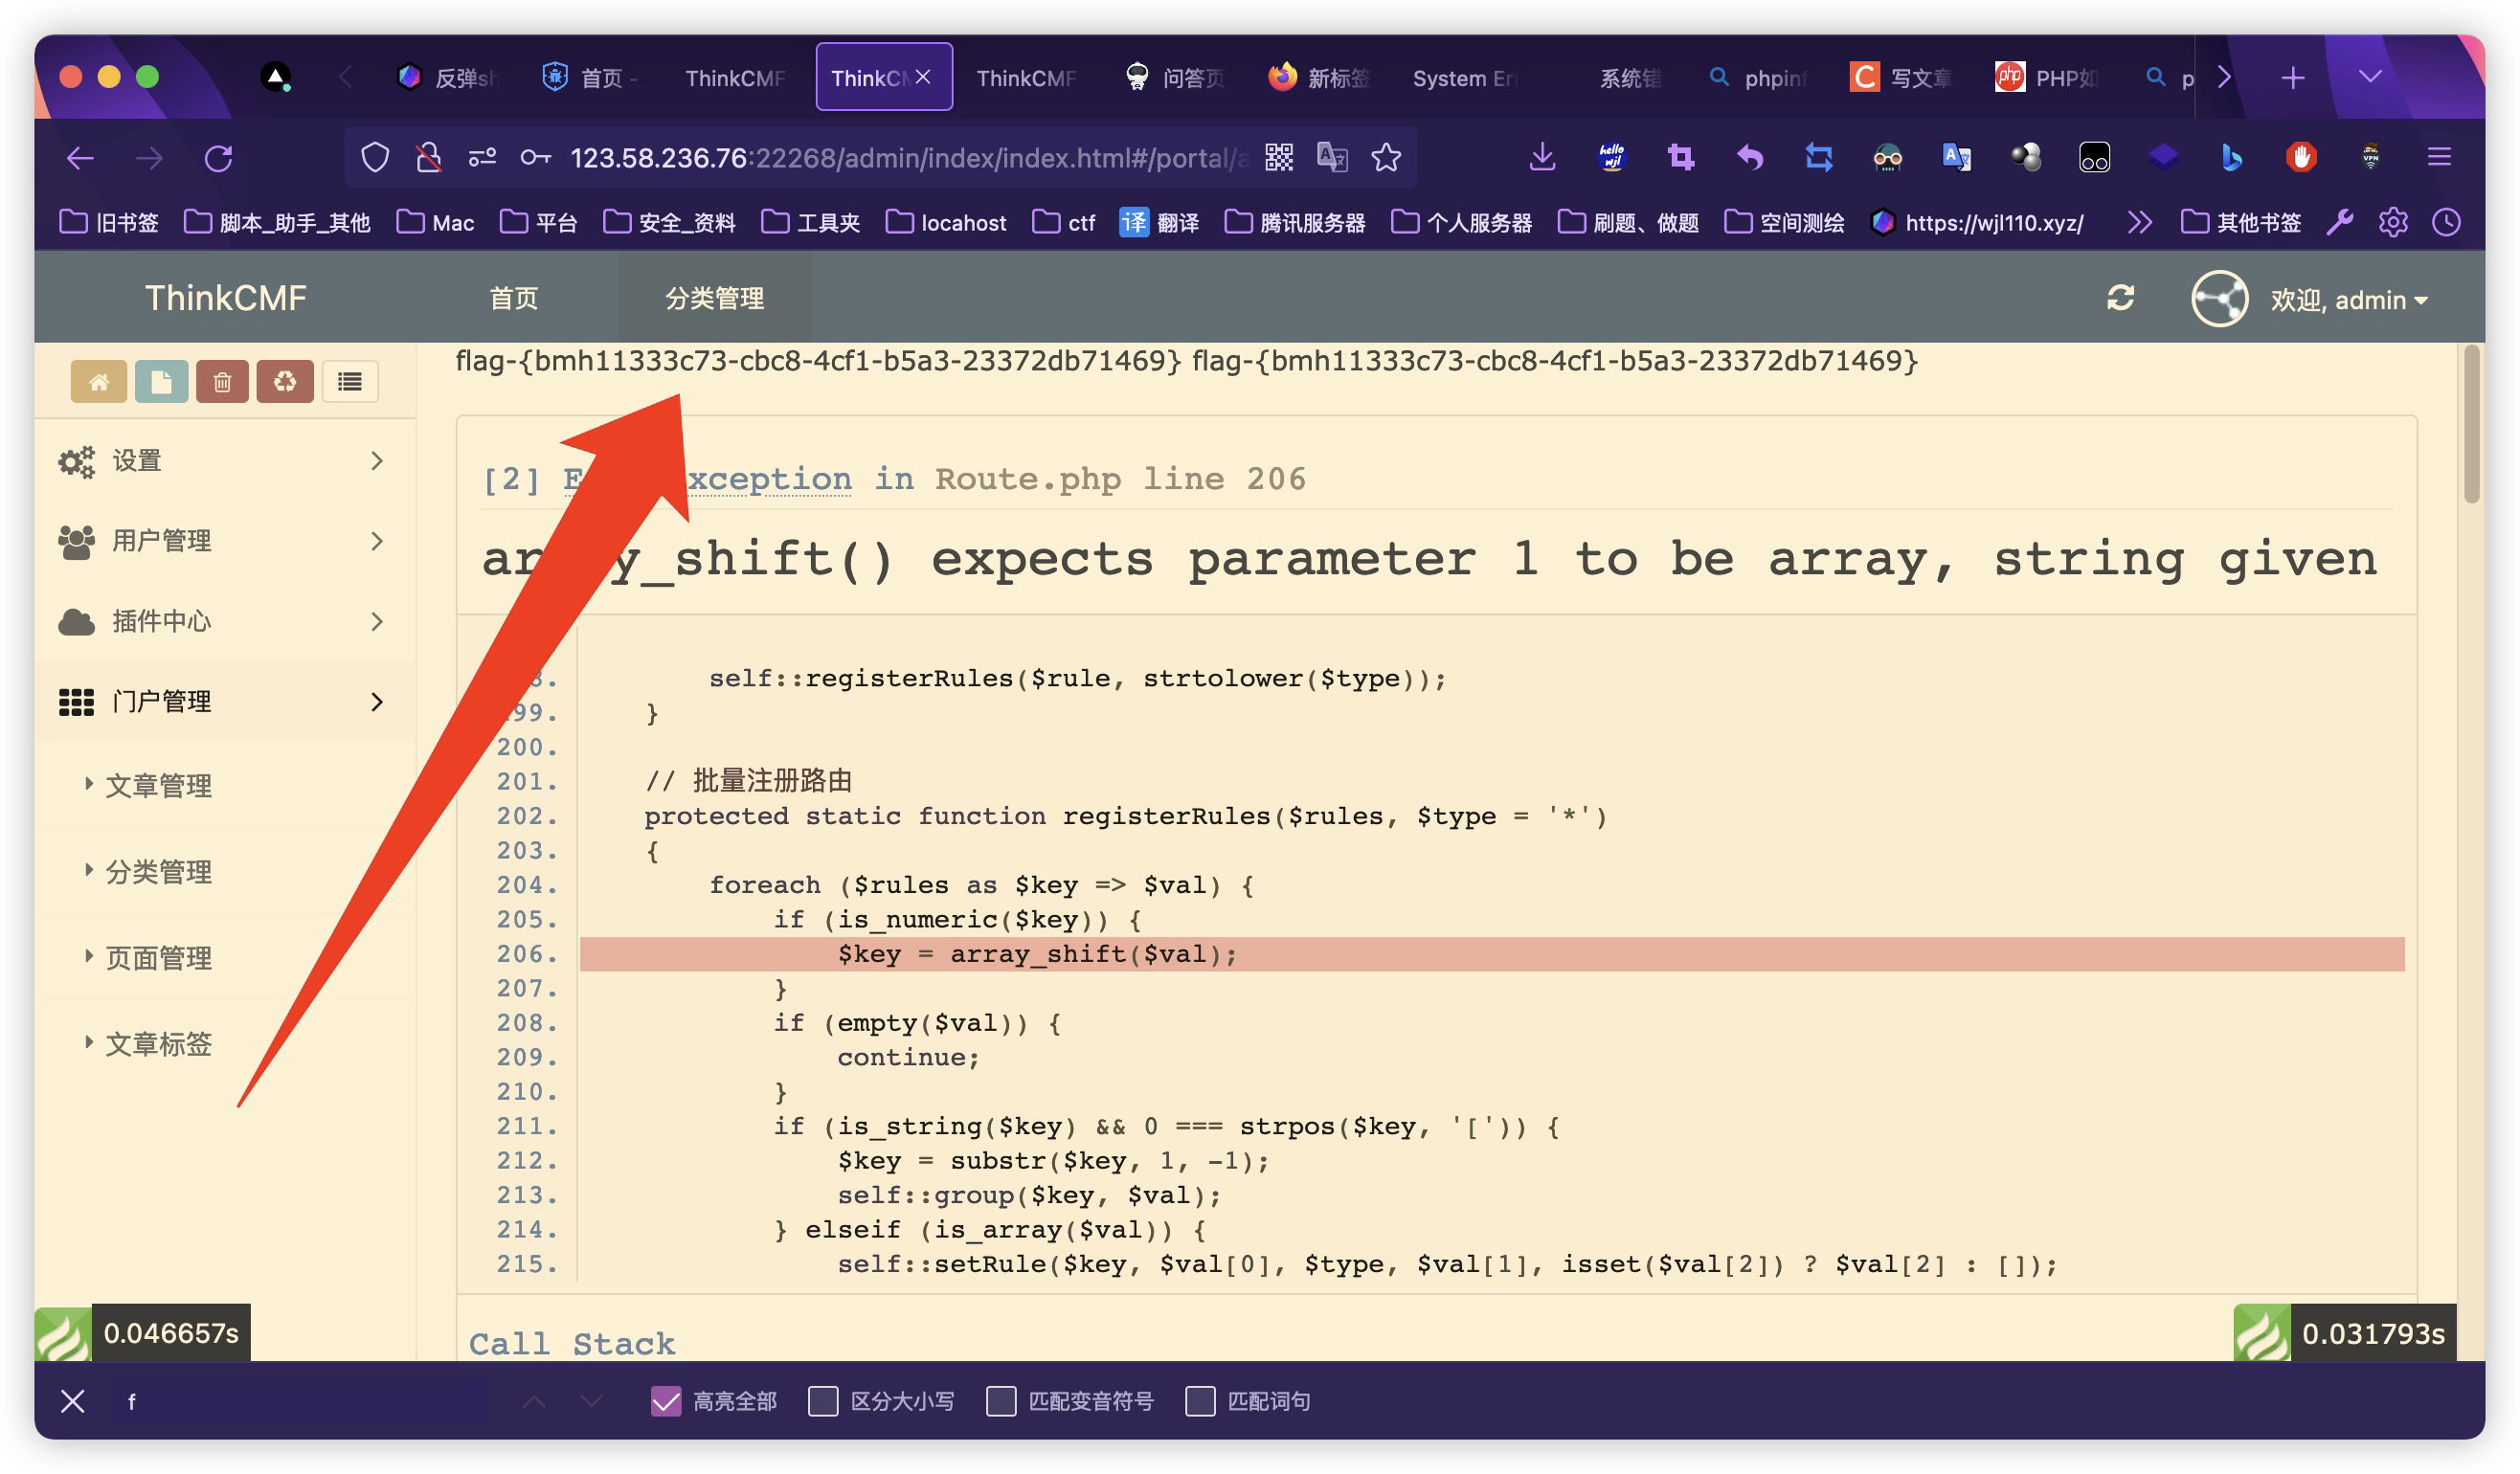Open the red hand blocker extension icon
Viewport: 2520px width, 1474px height.
coord(2301,157)
